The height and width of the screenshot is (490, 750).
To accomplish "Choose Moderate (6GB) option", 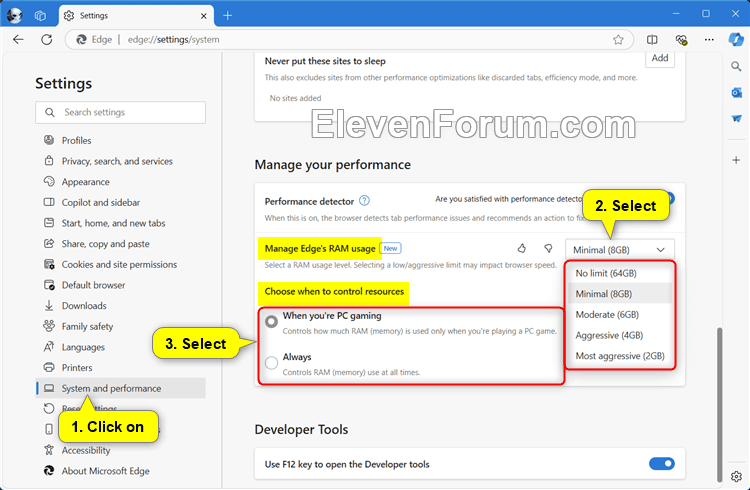I will coord(620,314).
